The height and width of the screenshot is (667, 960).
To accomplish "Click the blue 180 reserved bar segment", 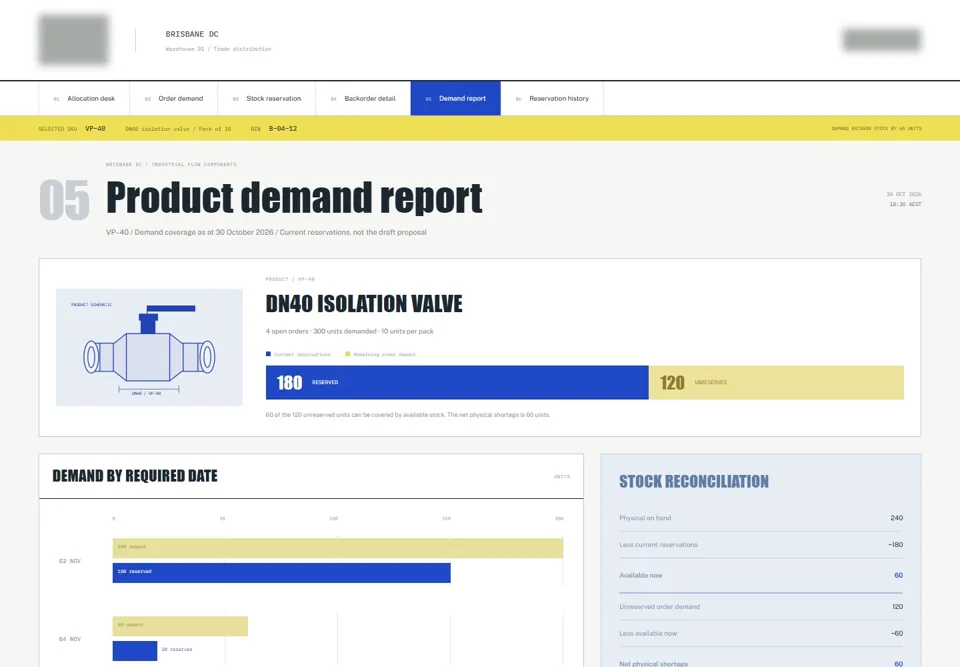I will [457, 383].
